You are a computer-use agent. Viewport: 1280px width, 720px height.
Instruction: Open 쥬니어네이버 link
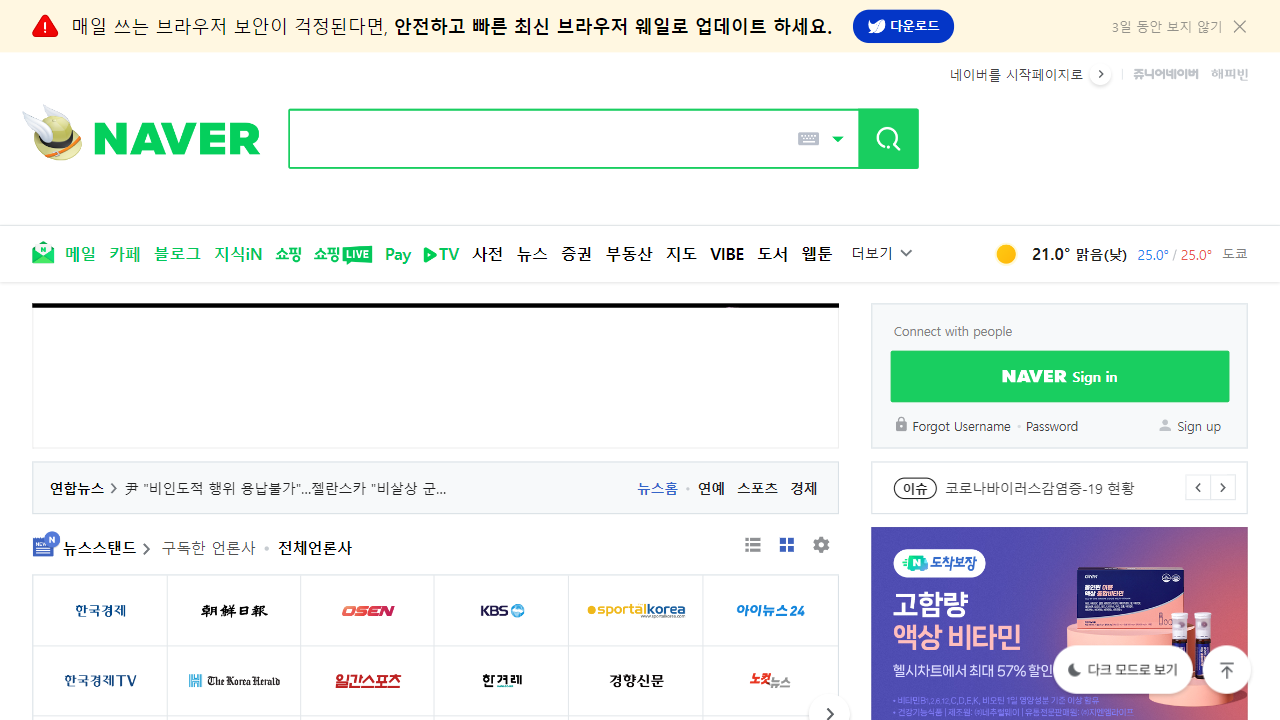click(1166, 74)
